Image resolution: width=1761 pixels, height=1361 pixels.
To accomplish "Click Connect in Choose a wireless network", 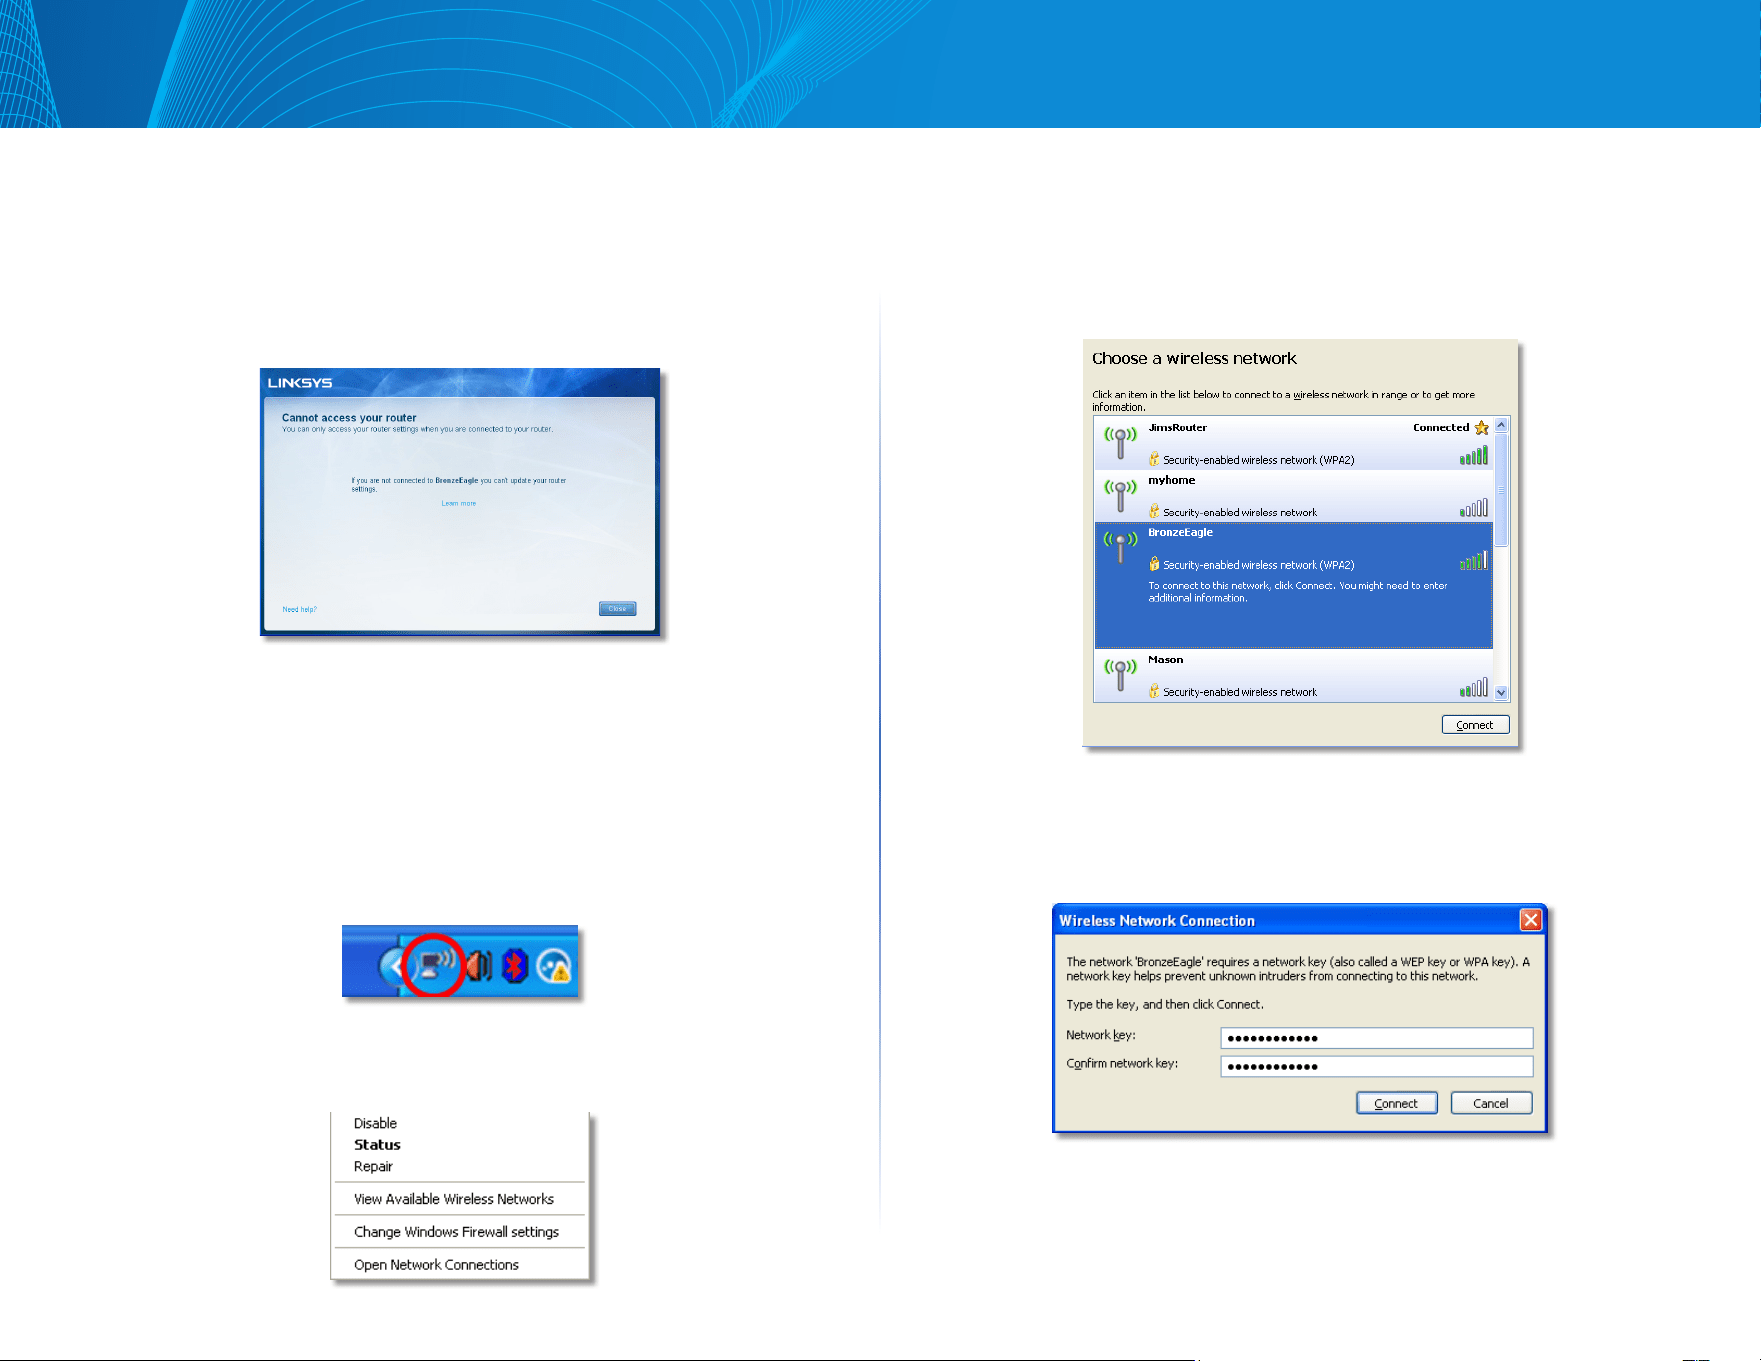I will [1475, 725].
